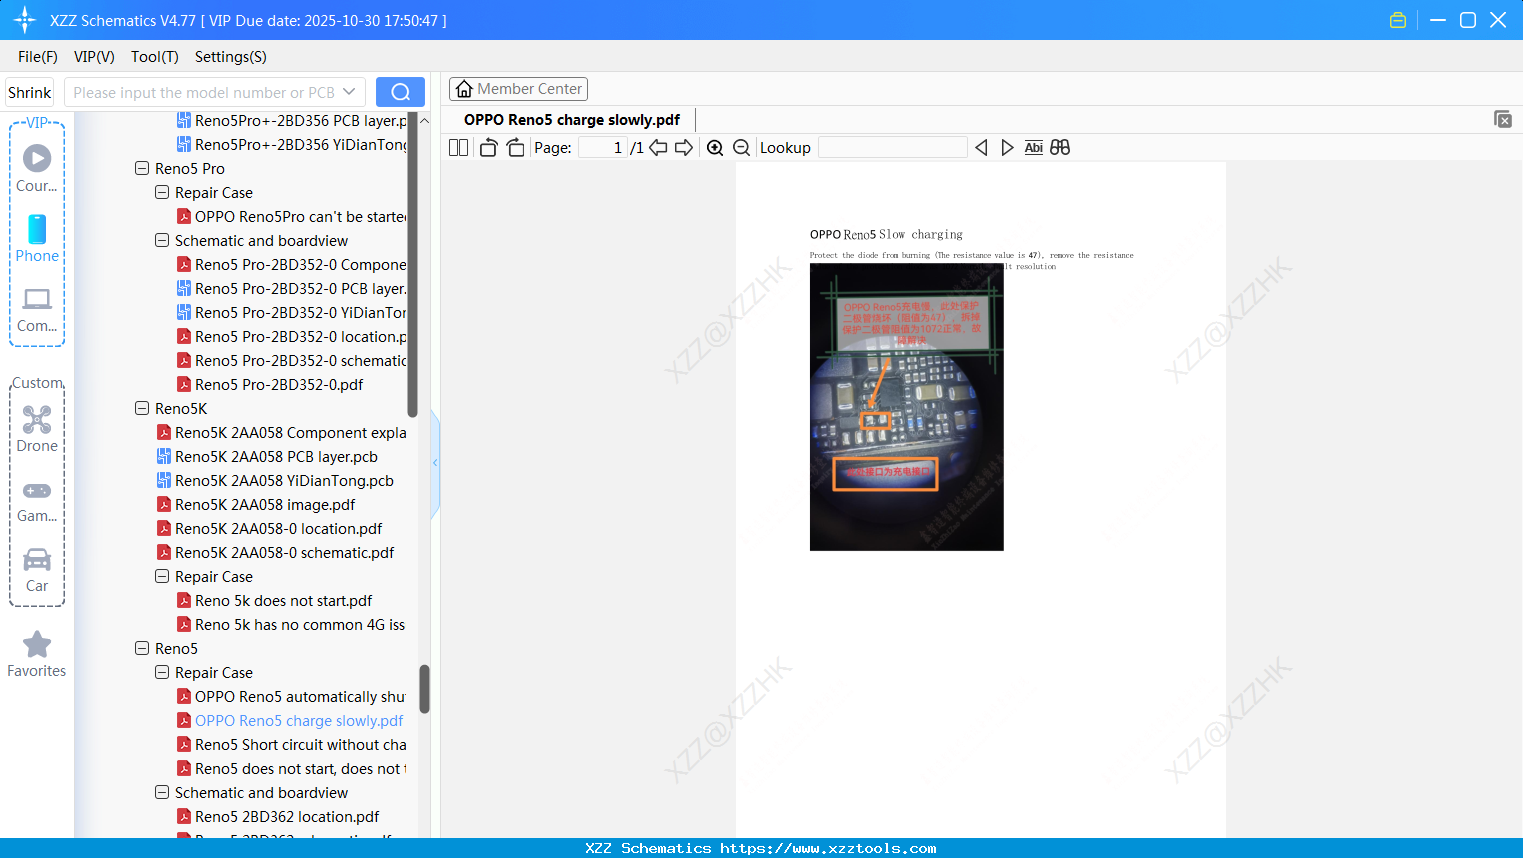Viewport: 1523px width, 858px height.
Task: Open the xzztools.com link in status bar
Action: 828,848
